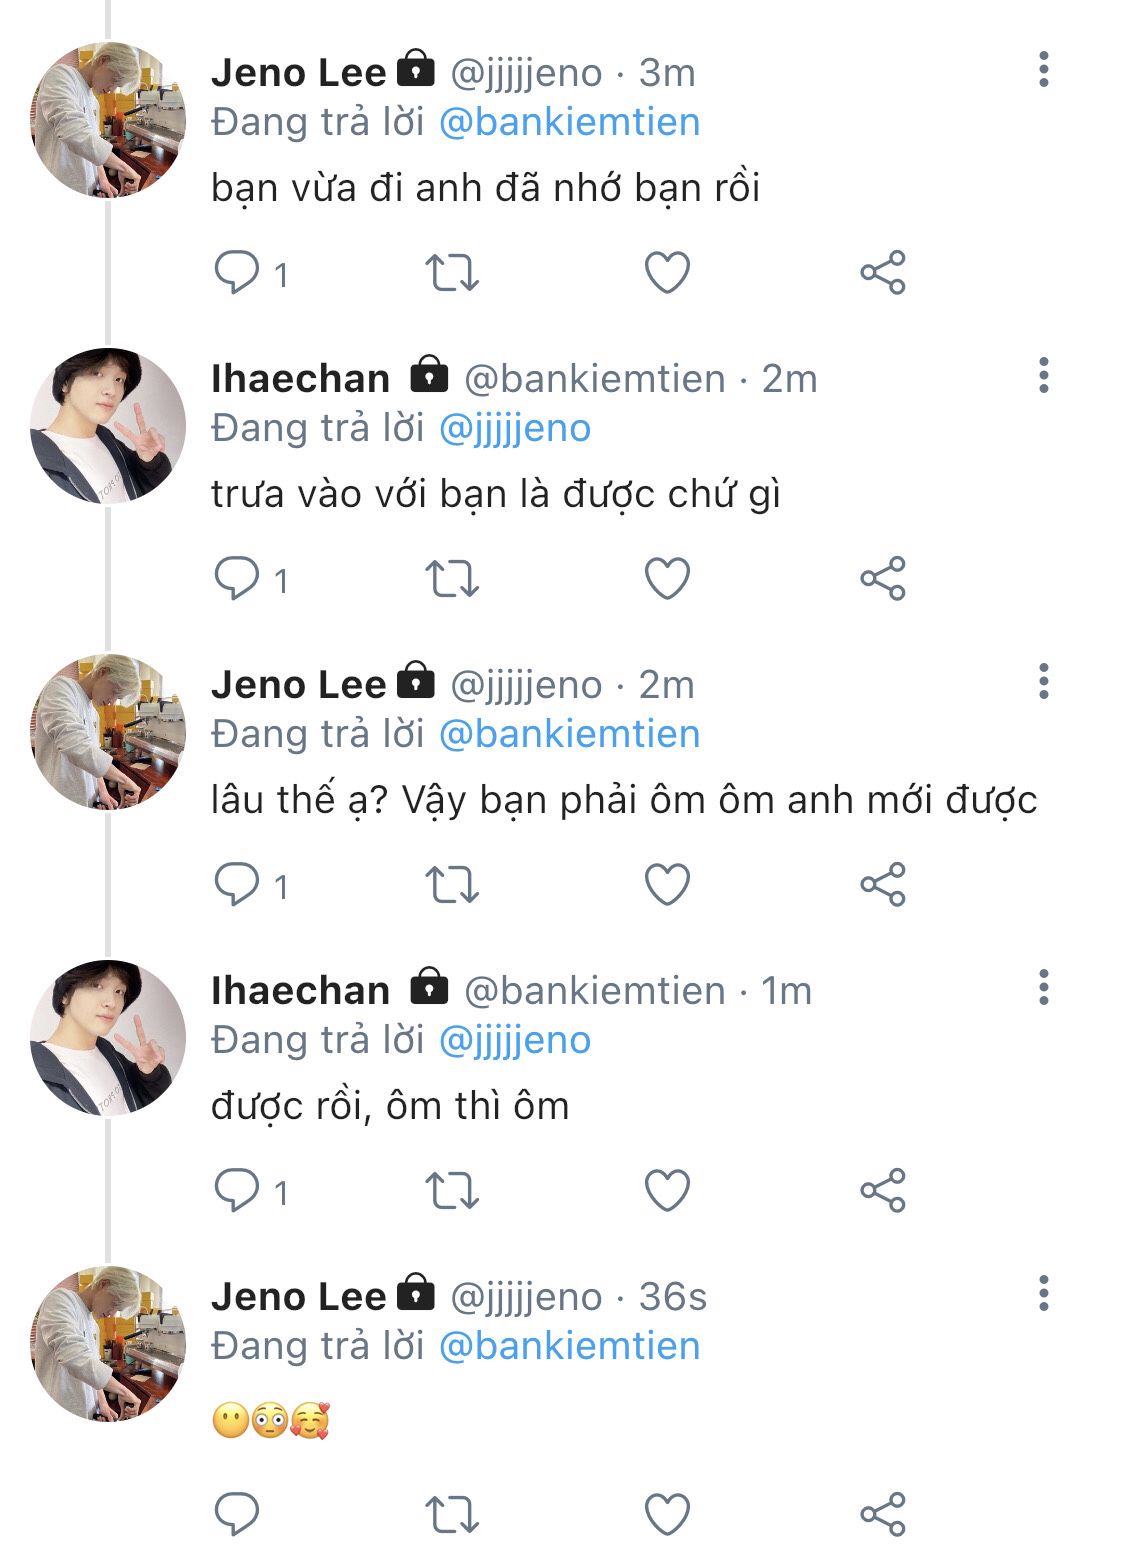This screenshot has width=1125, height=1548.
Task: Open more options on Jeno's 3m tweet
Action: point(1043,70)
